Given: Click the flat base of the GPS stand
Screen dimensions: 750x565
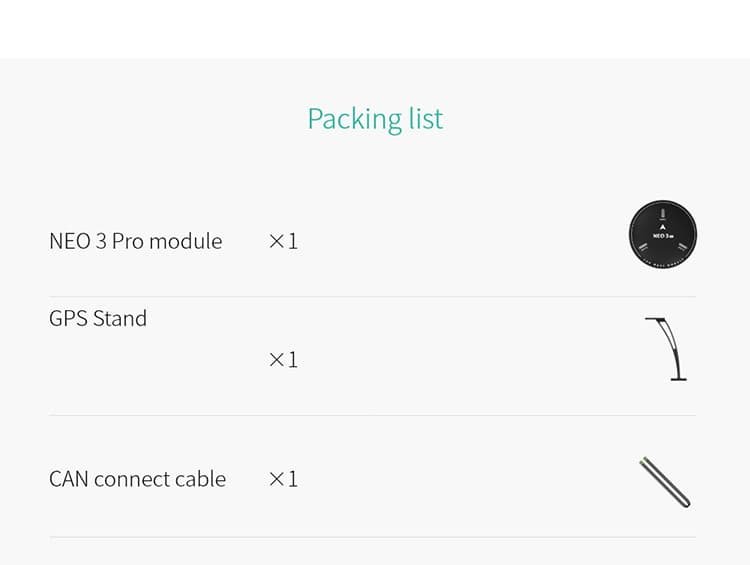Looking at the screenshot, I should click(x=678, y=379).
